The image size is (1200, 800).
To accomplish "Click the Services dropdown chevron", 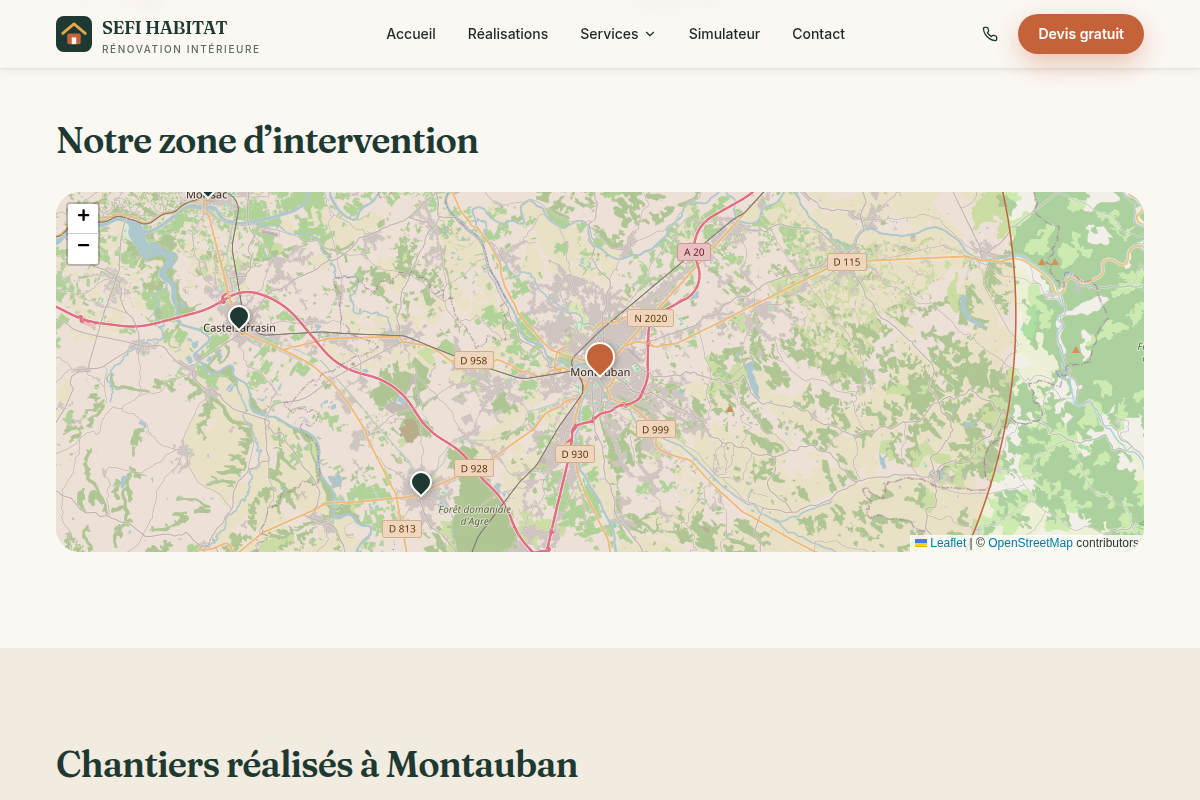I will point(650,34).
